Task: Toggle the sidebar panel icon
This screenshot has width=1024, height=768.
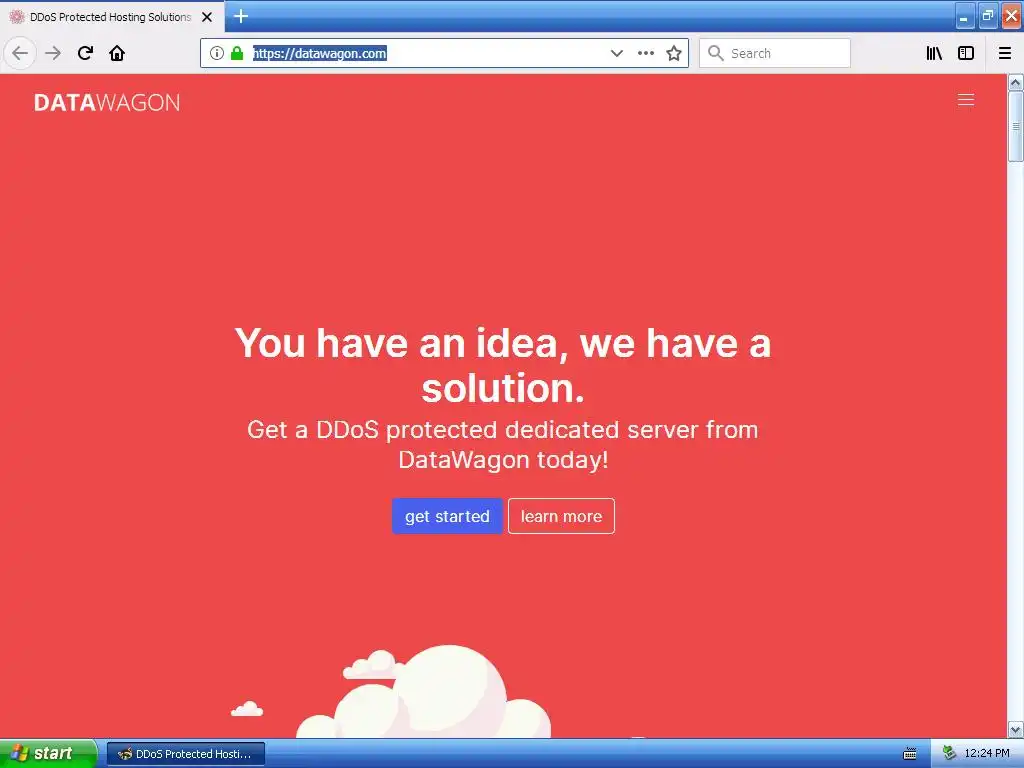Action: click(966, 53)
